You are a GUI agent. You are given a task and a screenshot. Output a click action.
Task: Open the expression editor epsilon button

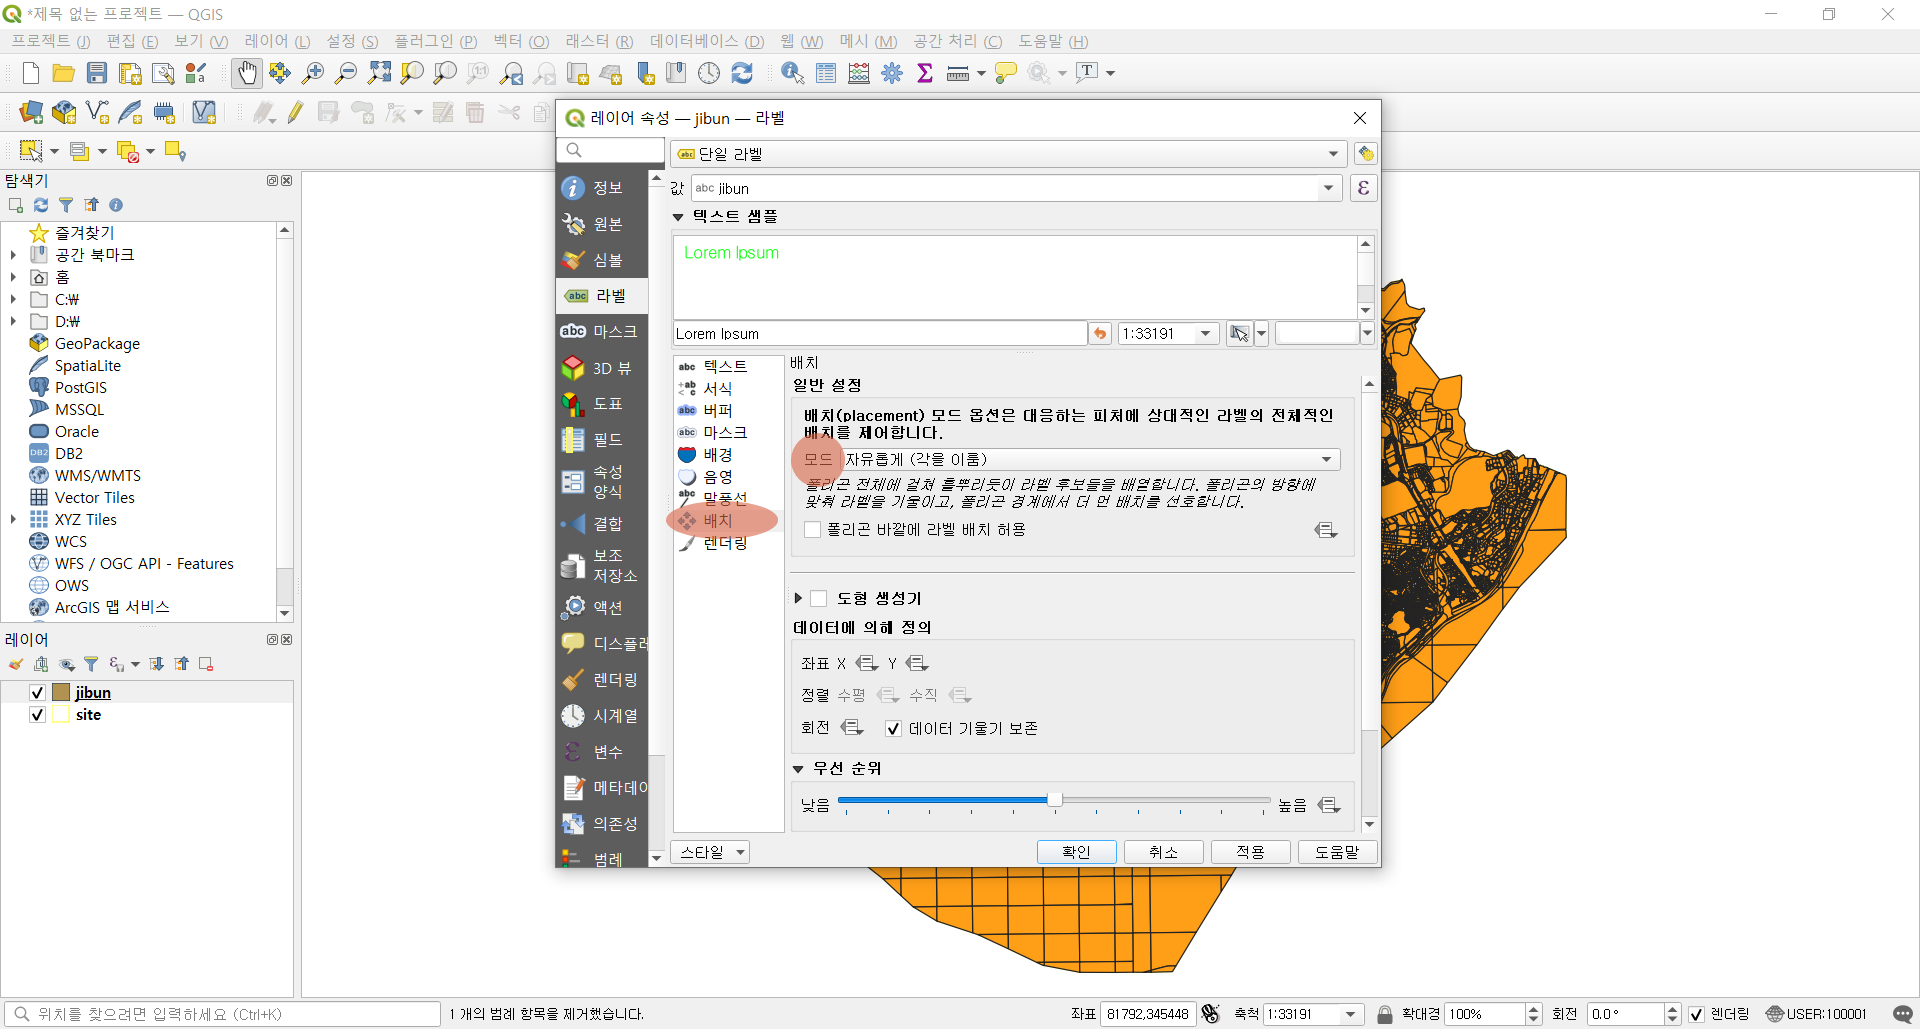coord(1363,188)
